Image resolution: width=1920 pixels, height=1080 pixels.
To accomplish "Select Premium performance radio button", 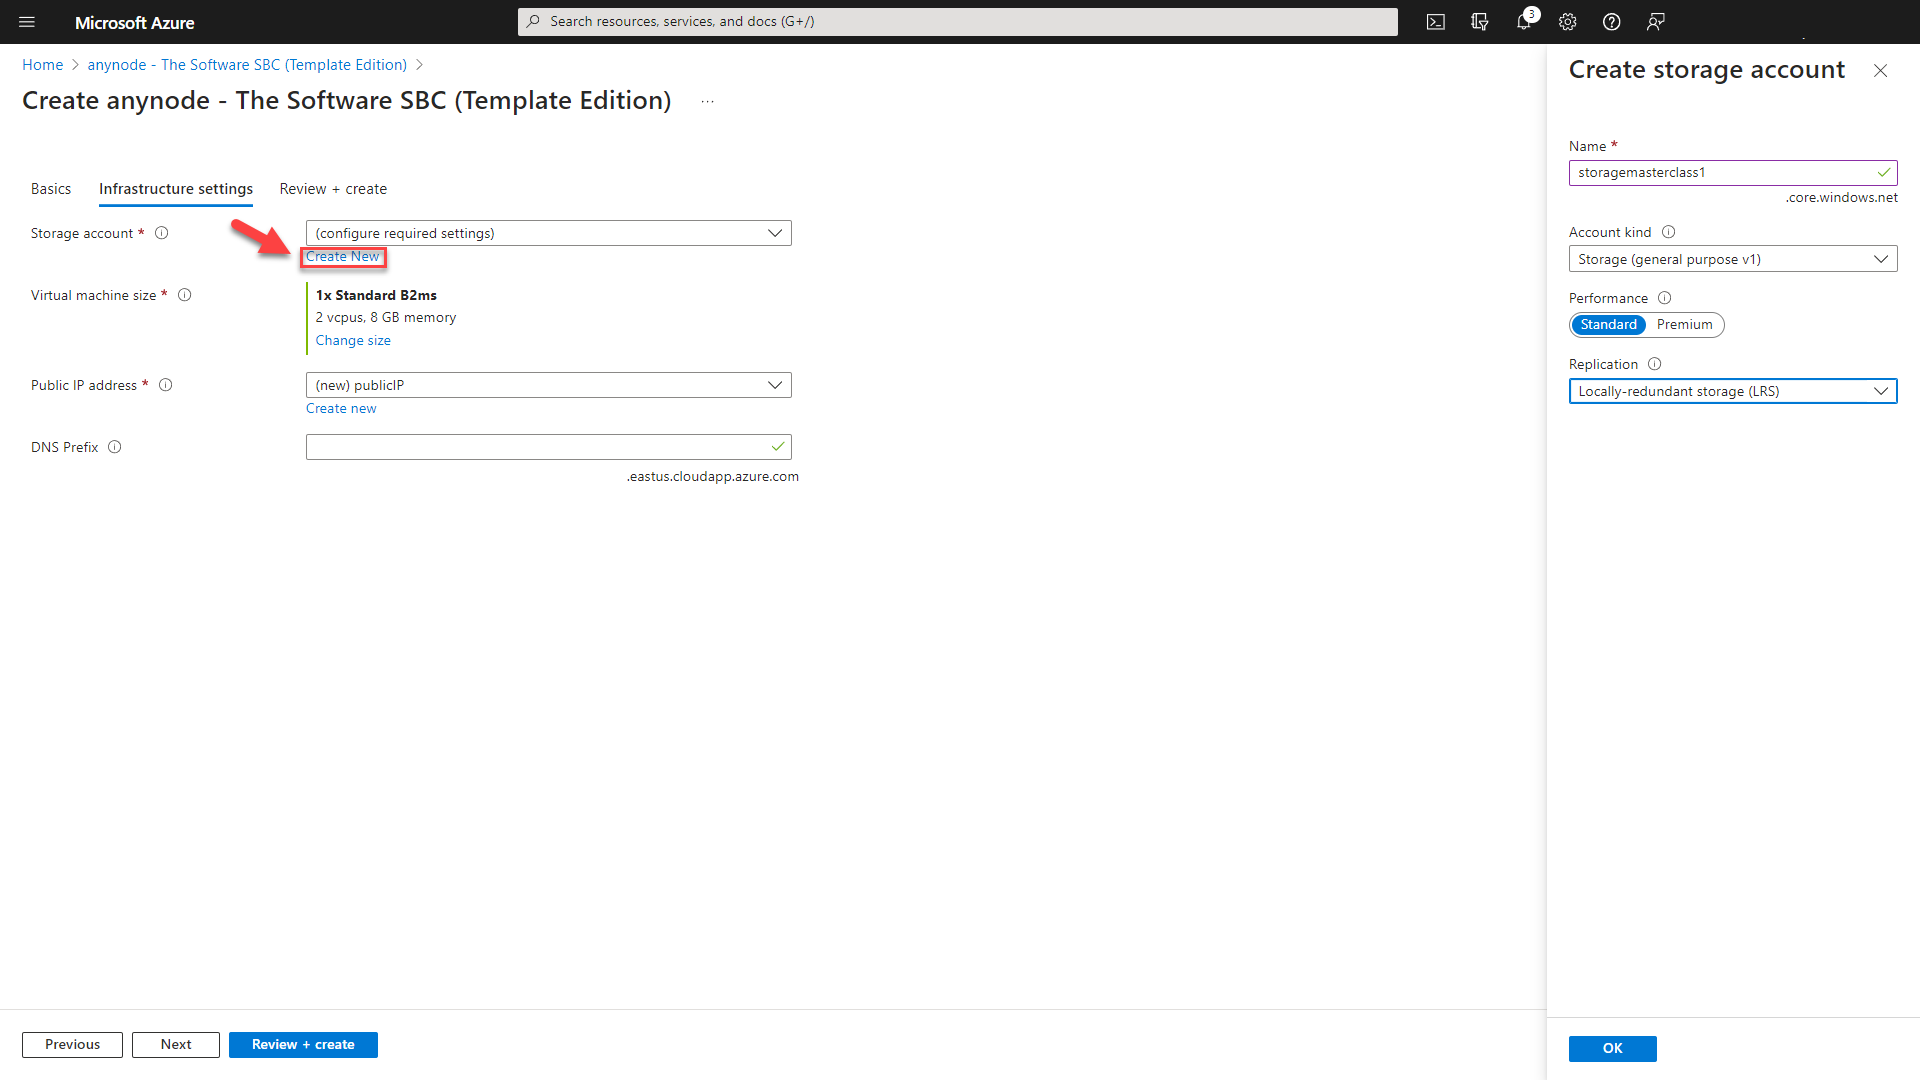I will click(x=1684, y=324).
